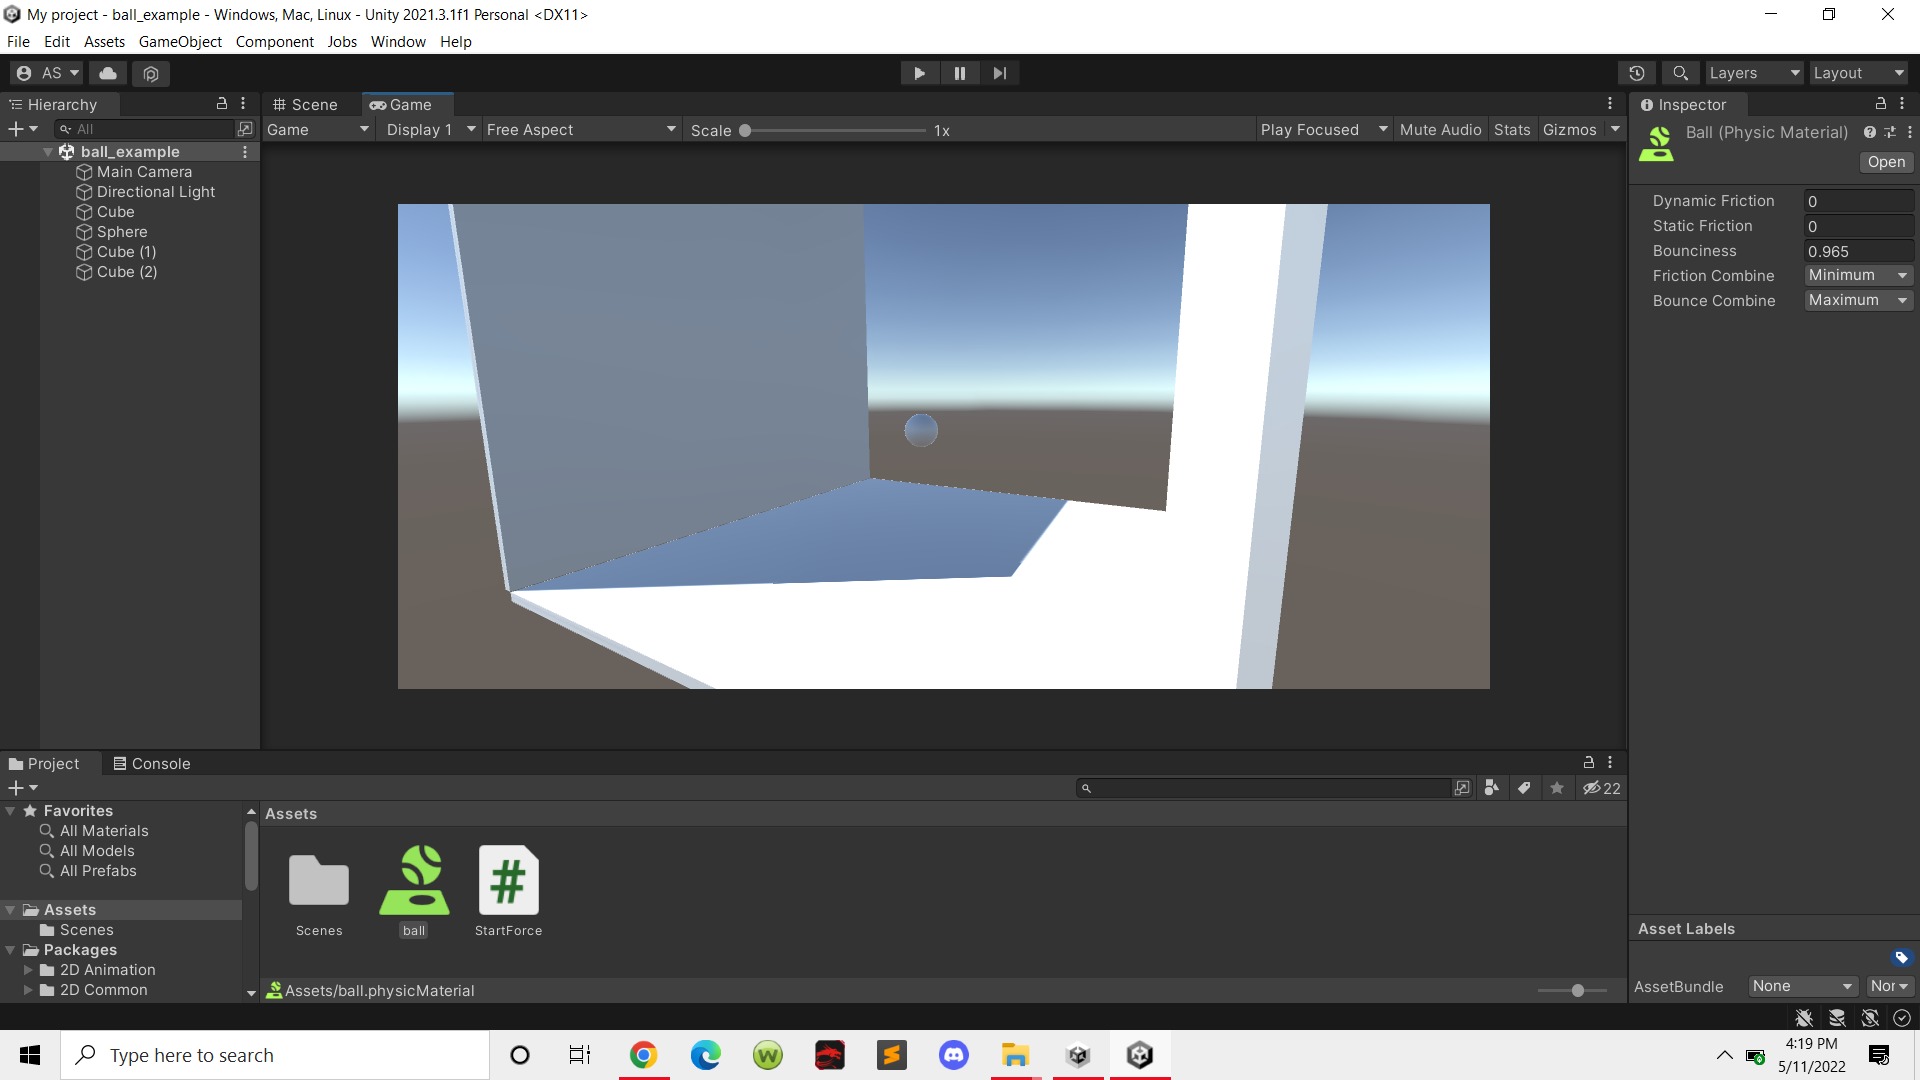This screenshot has height=1080, width=1920.
Task: Open the Physic Material presets icon
Action: (x=1890, y=132)
